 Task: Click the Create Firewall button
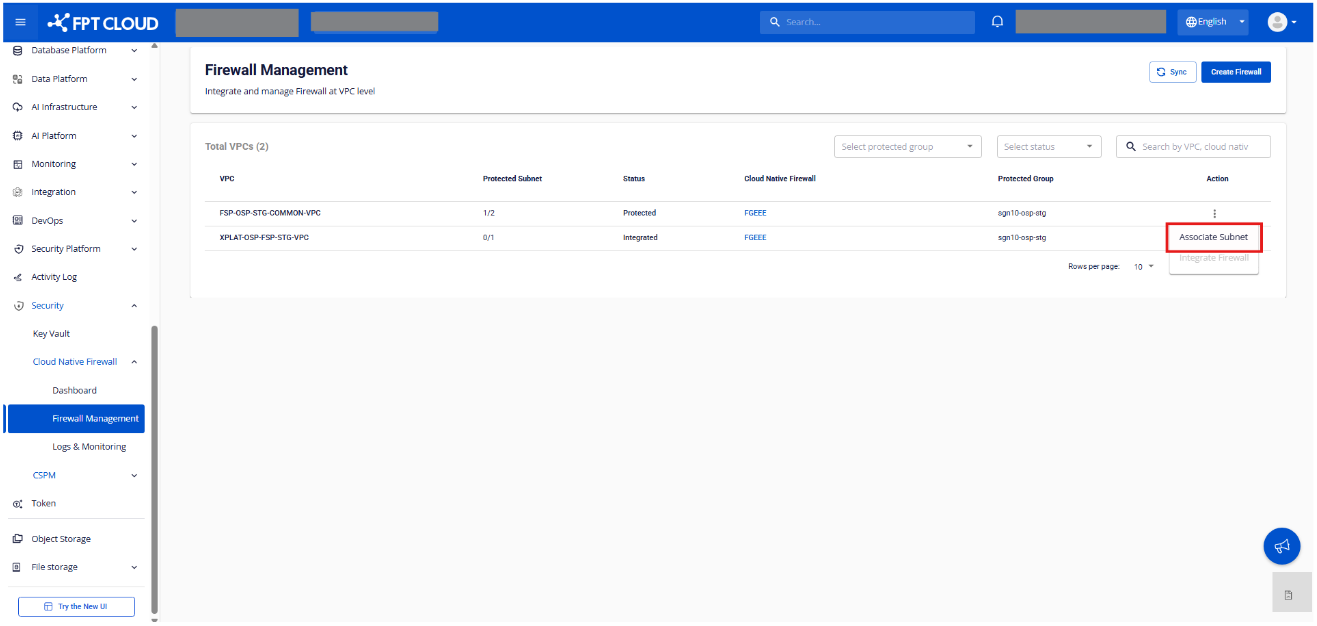pyautogui.click(x=1235, y=72)
